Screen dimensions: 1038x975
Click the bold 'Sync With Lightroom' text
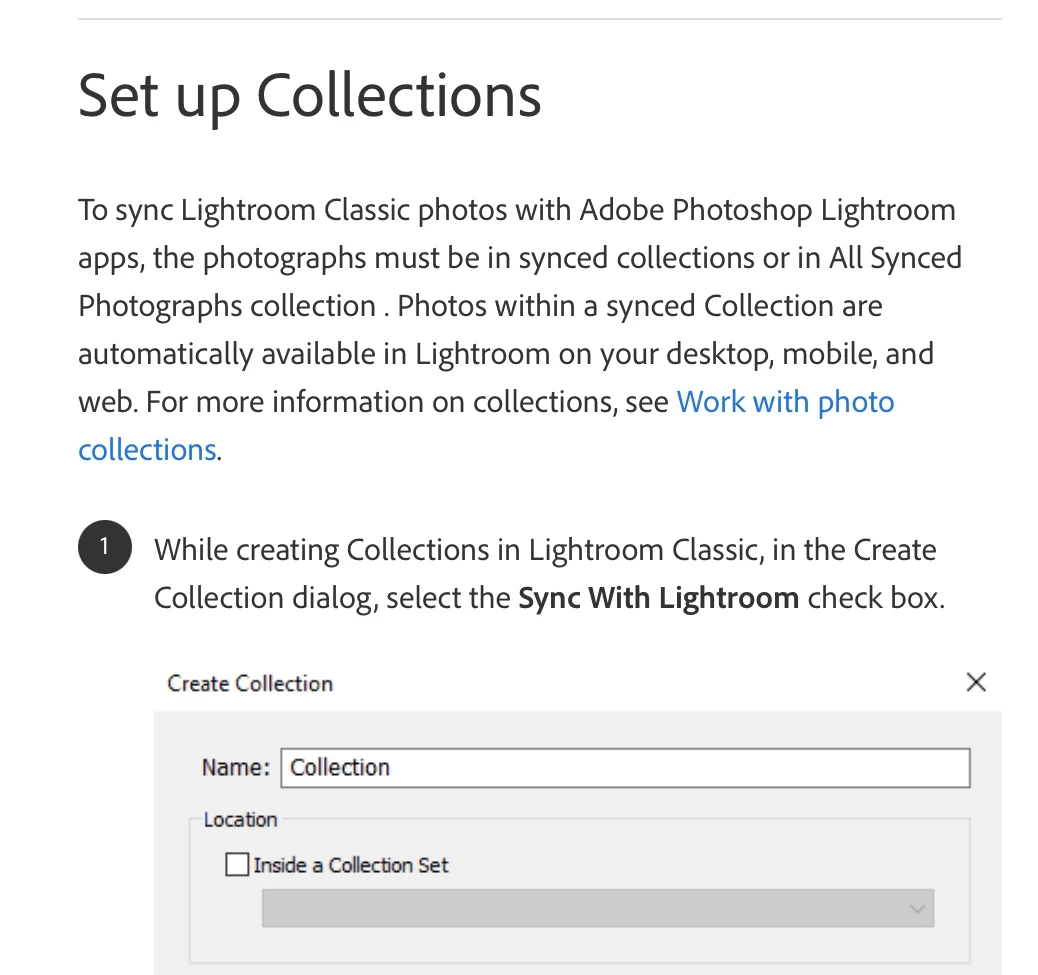tap(658, 598)
